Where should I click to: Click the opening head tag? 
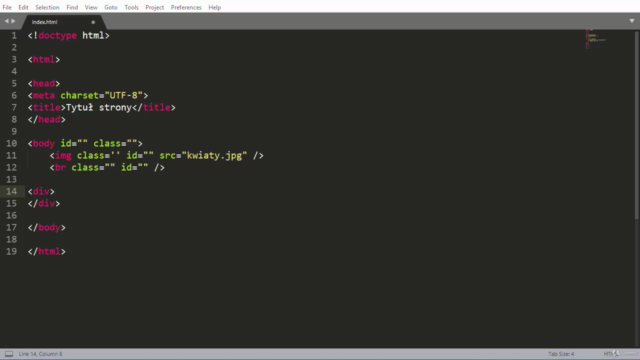coord(44,84)
